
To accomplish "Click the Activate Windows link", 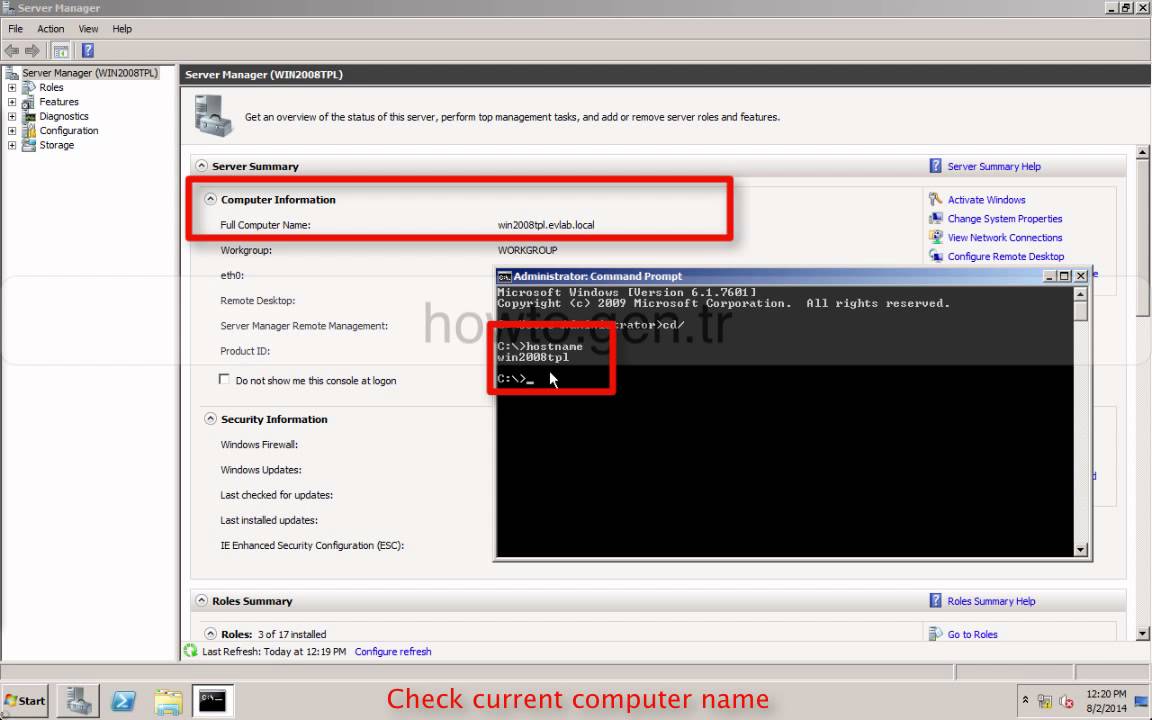I will pos(986,200).
